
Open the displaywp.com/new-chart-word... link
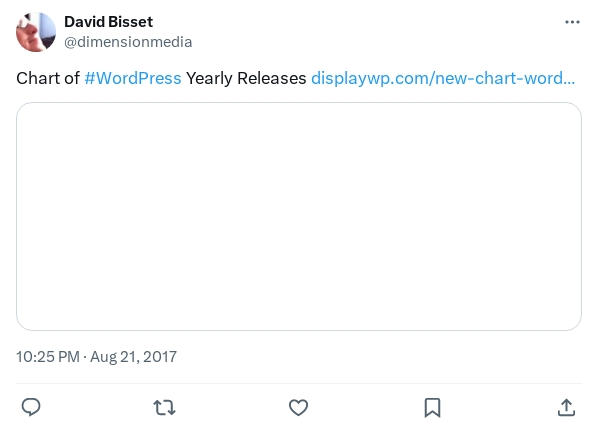[x=443, y=78]
